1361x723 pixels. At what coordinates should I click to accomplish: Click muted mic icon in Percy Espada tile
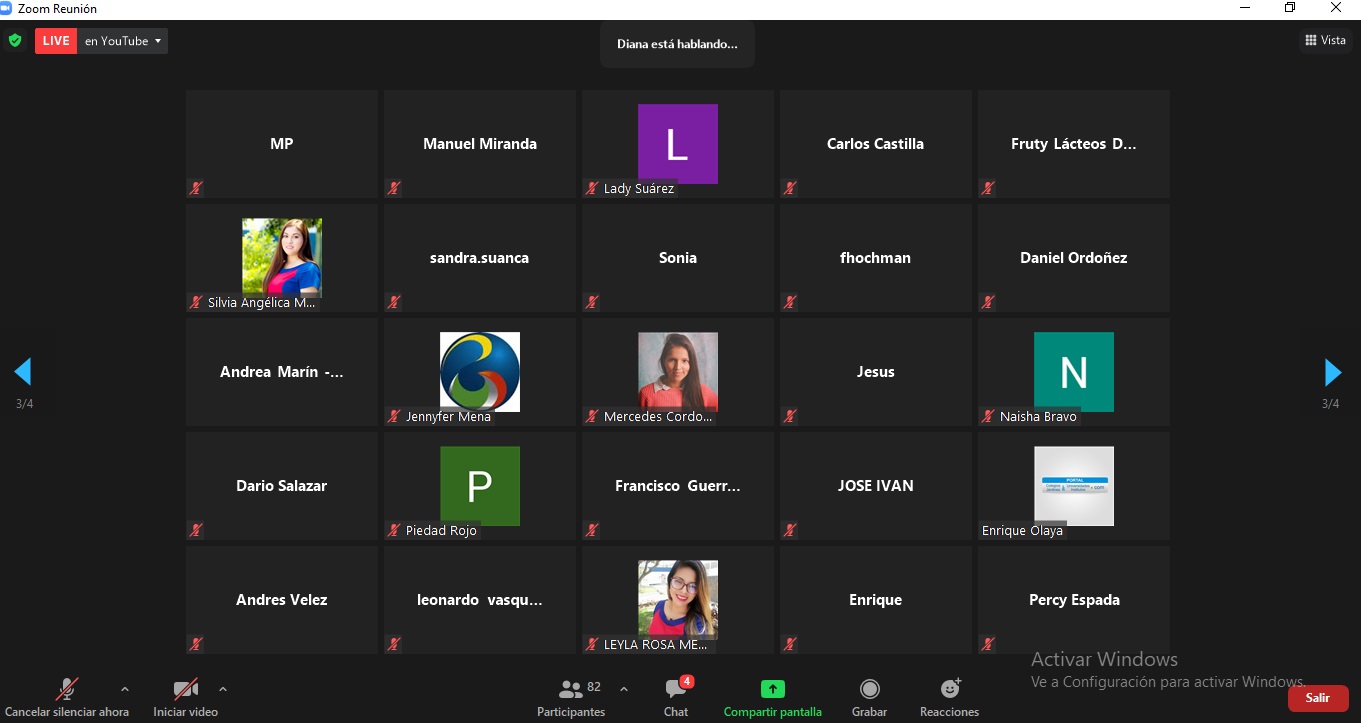(x=989, y=644)
